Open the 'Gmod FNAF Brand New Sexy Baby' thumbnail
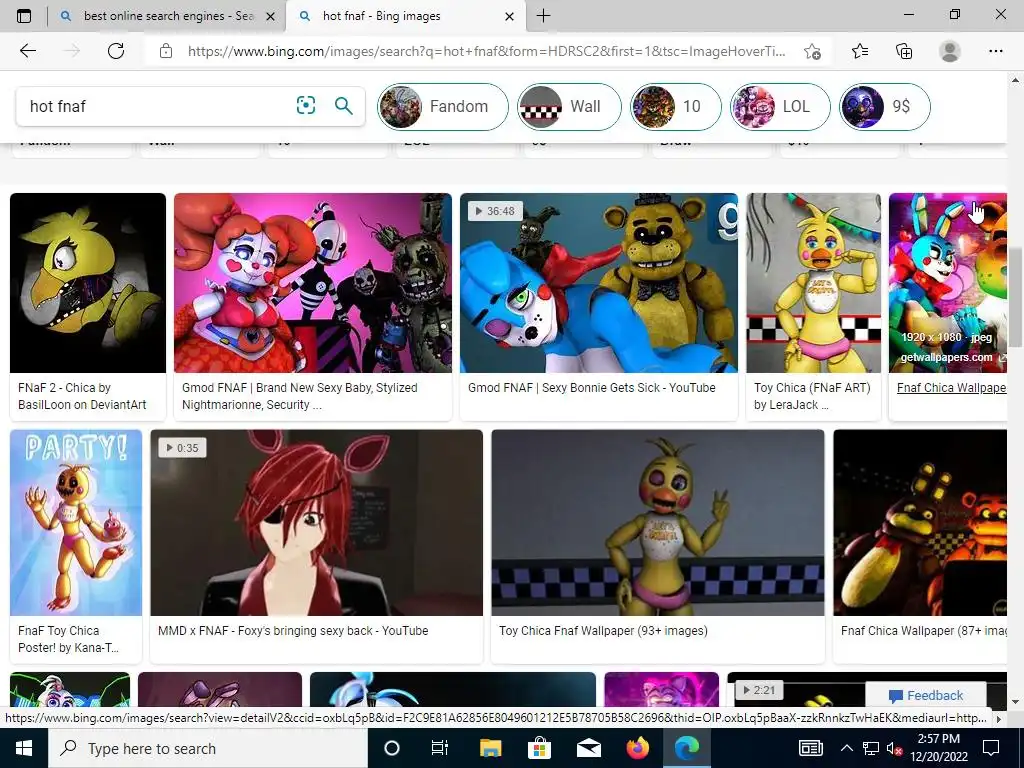The width and height of the screenshot is (1024, 768). point(313,283)
